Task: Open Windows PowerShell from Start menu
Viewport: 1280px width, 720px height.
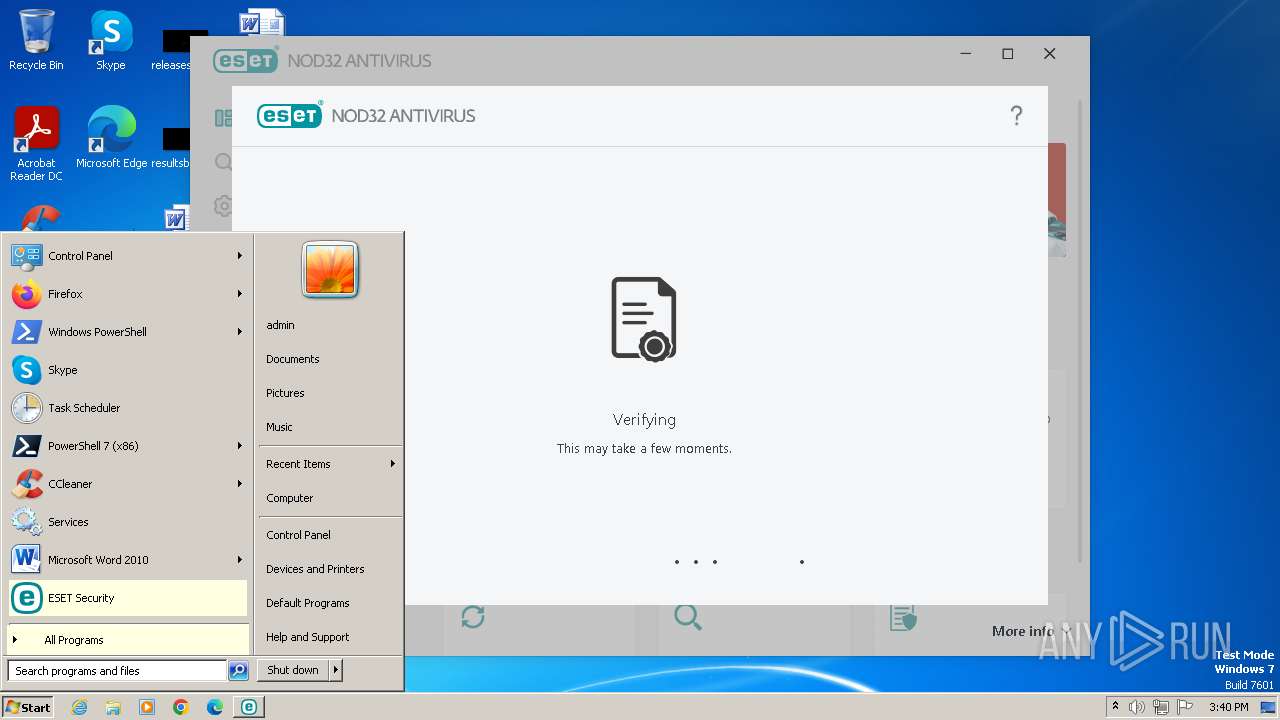Action: [128, 332]
